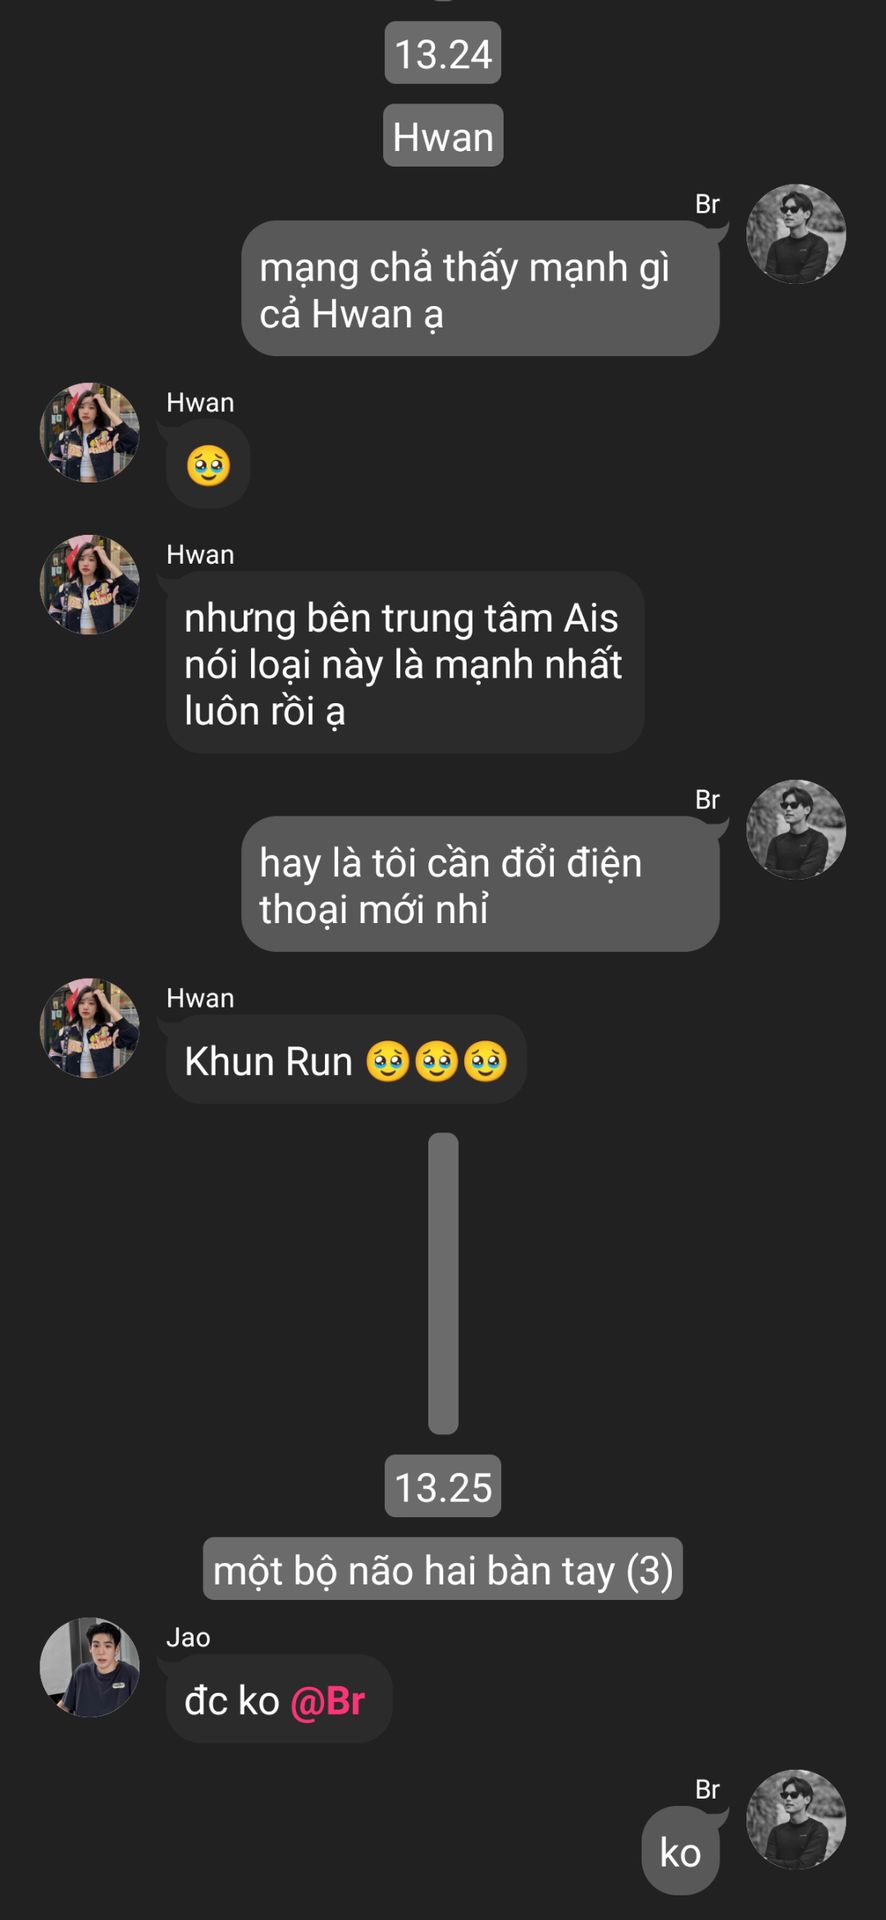Tap the gray vertical divider bar

pos(443,1283)
